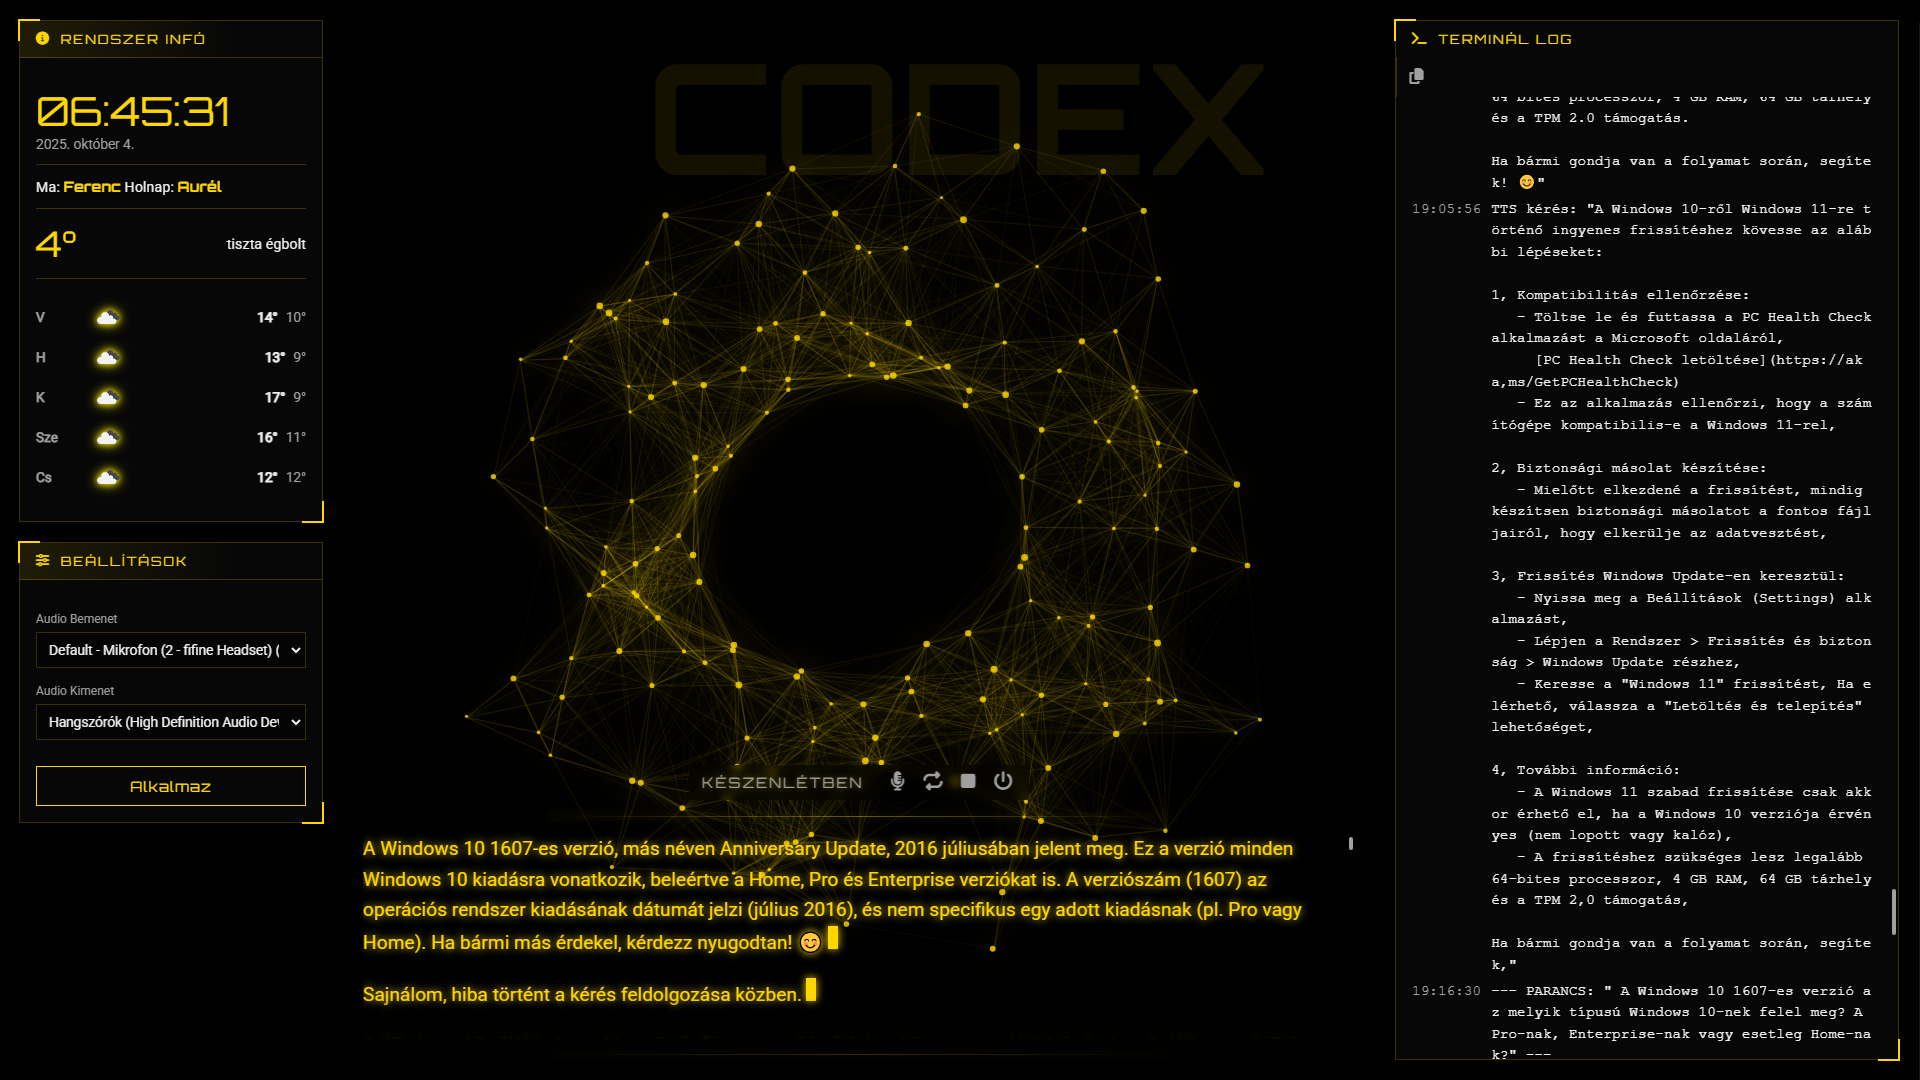Click the weather icon for Cs row
This screenshot has height=1080, width=1920.
pyautogui.click(x=107, y=477)
